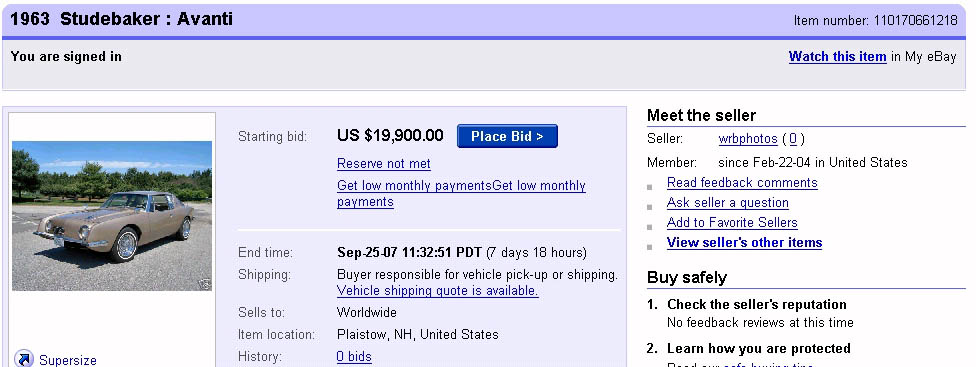
Task: Click bullet beside View seller's other items
Action: pyautogui.click(x=650, y=247)
